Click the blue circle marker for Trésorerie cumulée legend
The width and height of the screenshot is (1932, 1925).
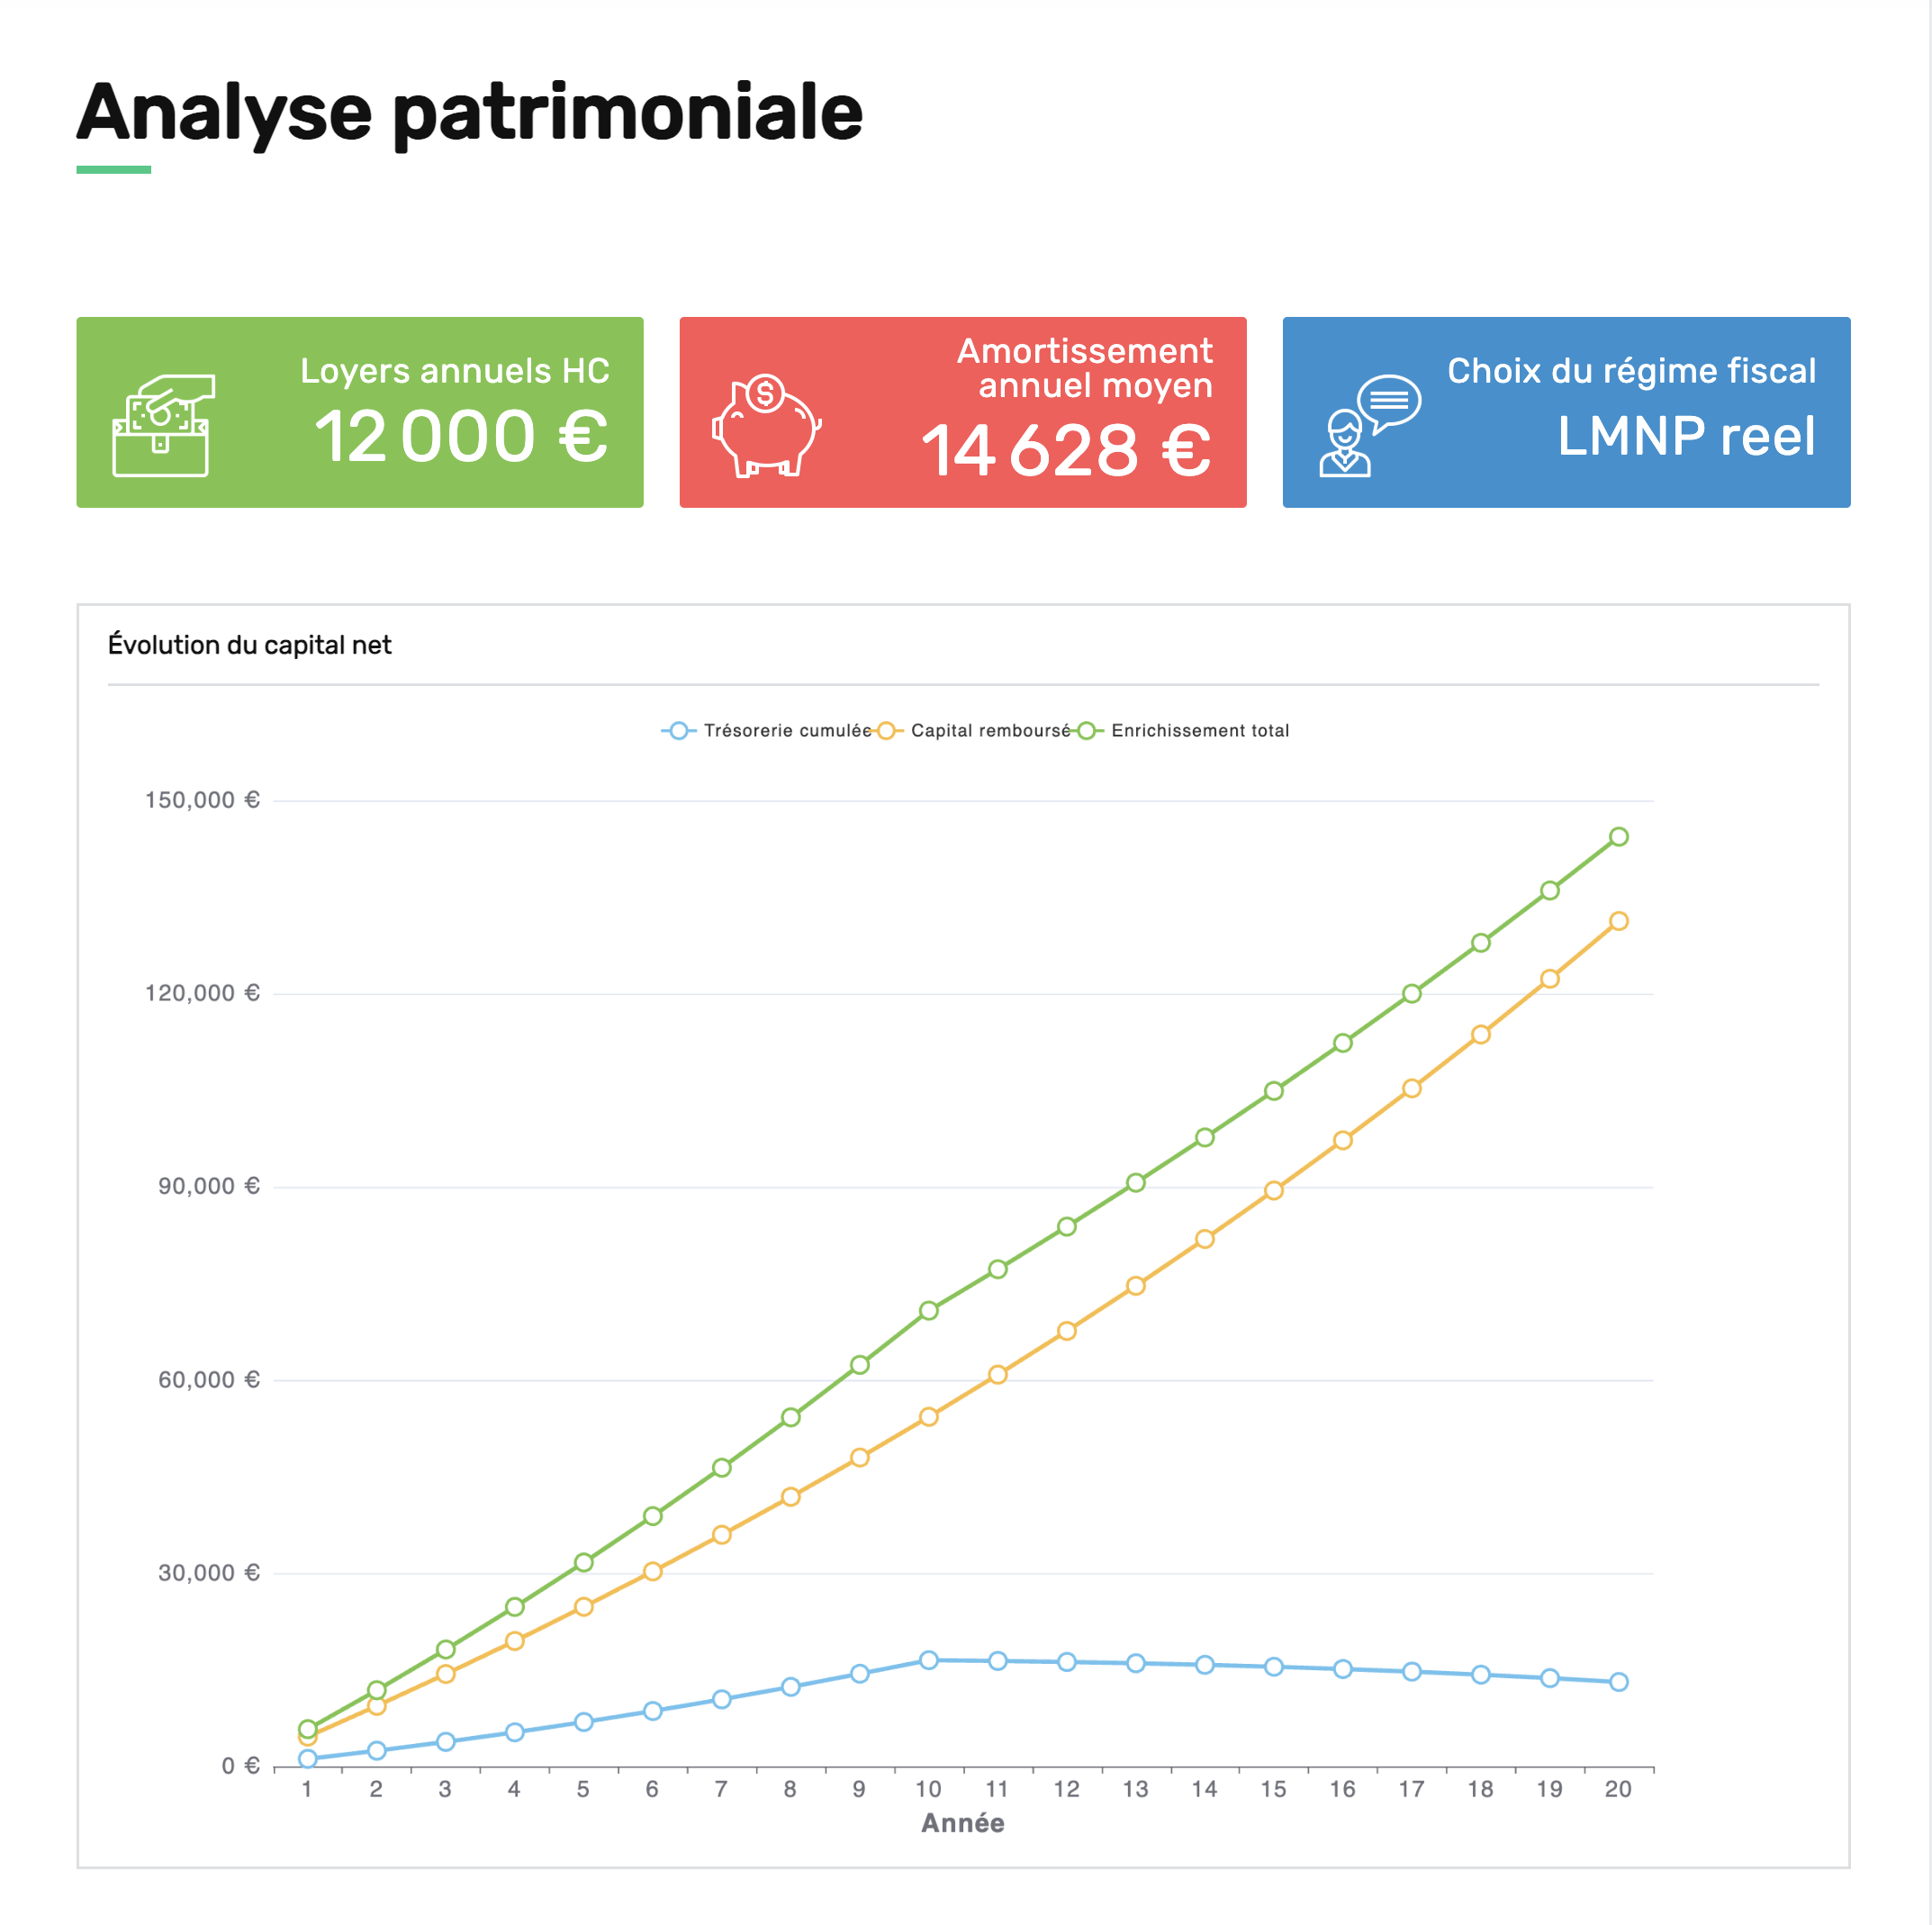[679, 731]
